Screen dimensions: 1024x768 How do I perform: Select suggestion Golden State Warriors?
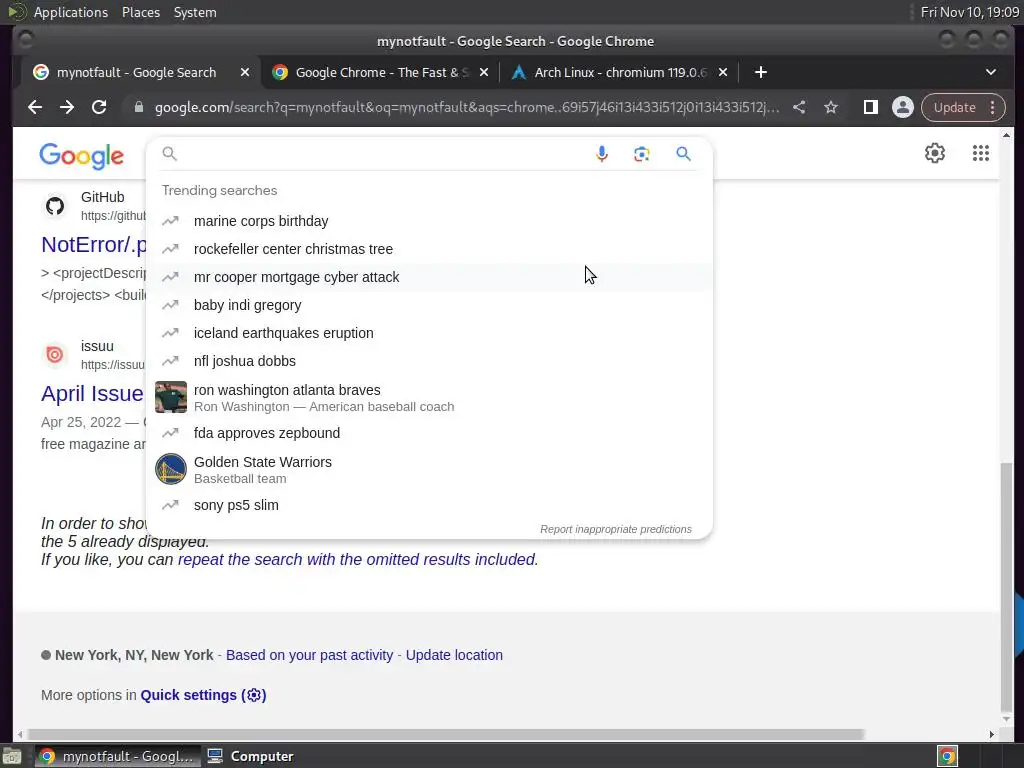[x=430, y=470]
